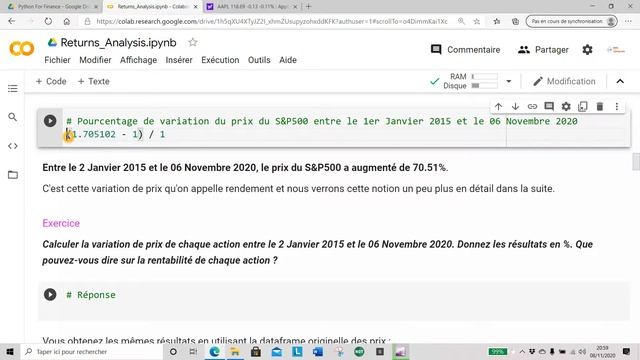Move the cell down with the arrow icon
The width and height of the screenshot is (640, 360).
click(x=516, y=107)
